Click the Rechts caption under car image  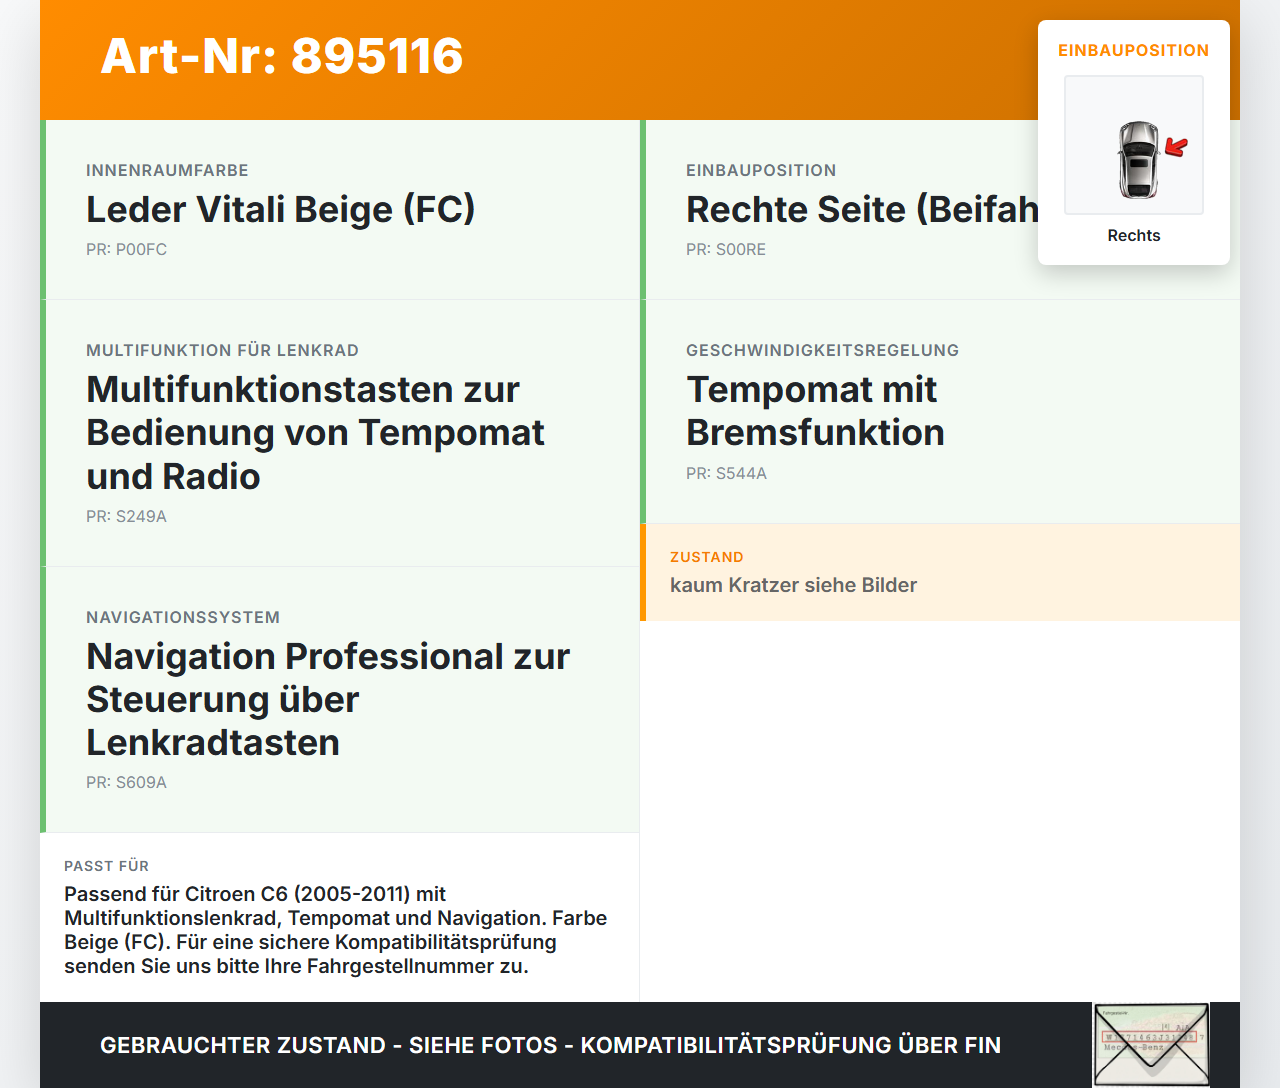tap(1134, 236)
